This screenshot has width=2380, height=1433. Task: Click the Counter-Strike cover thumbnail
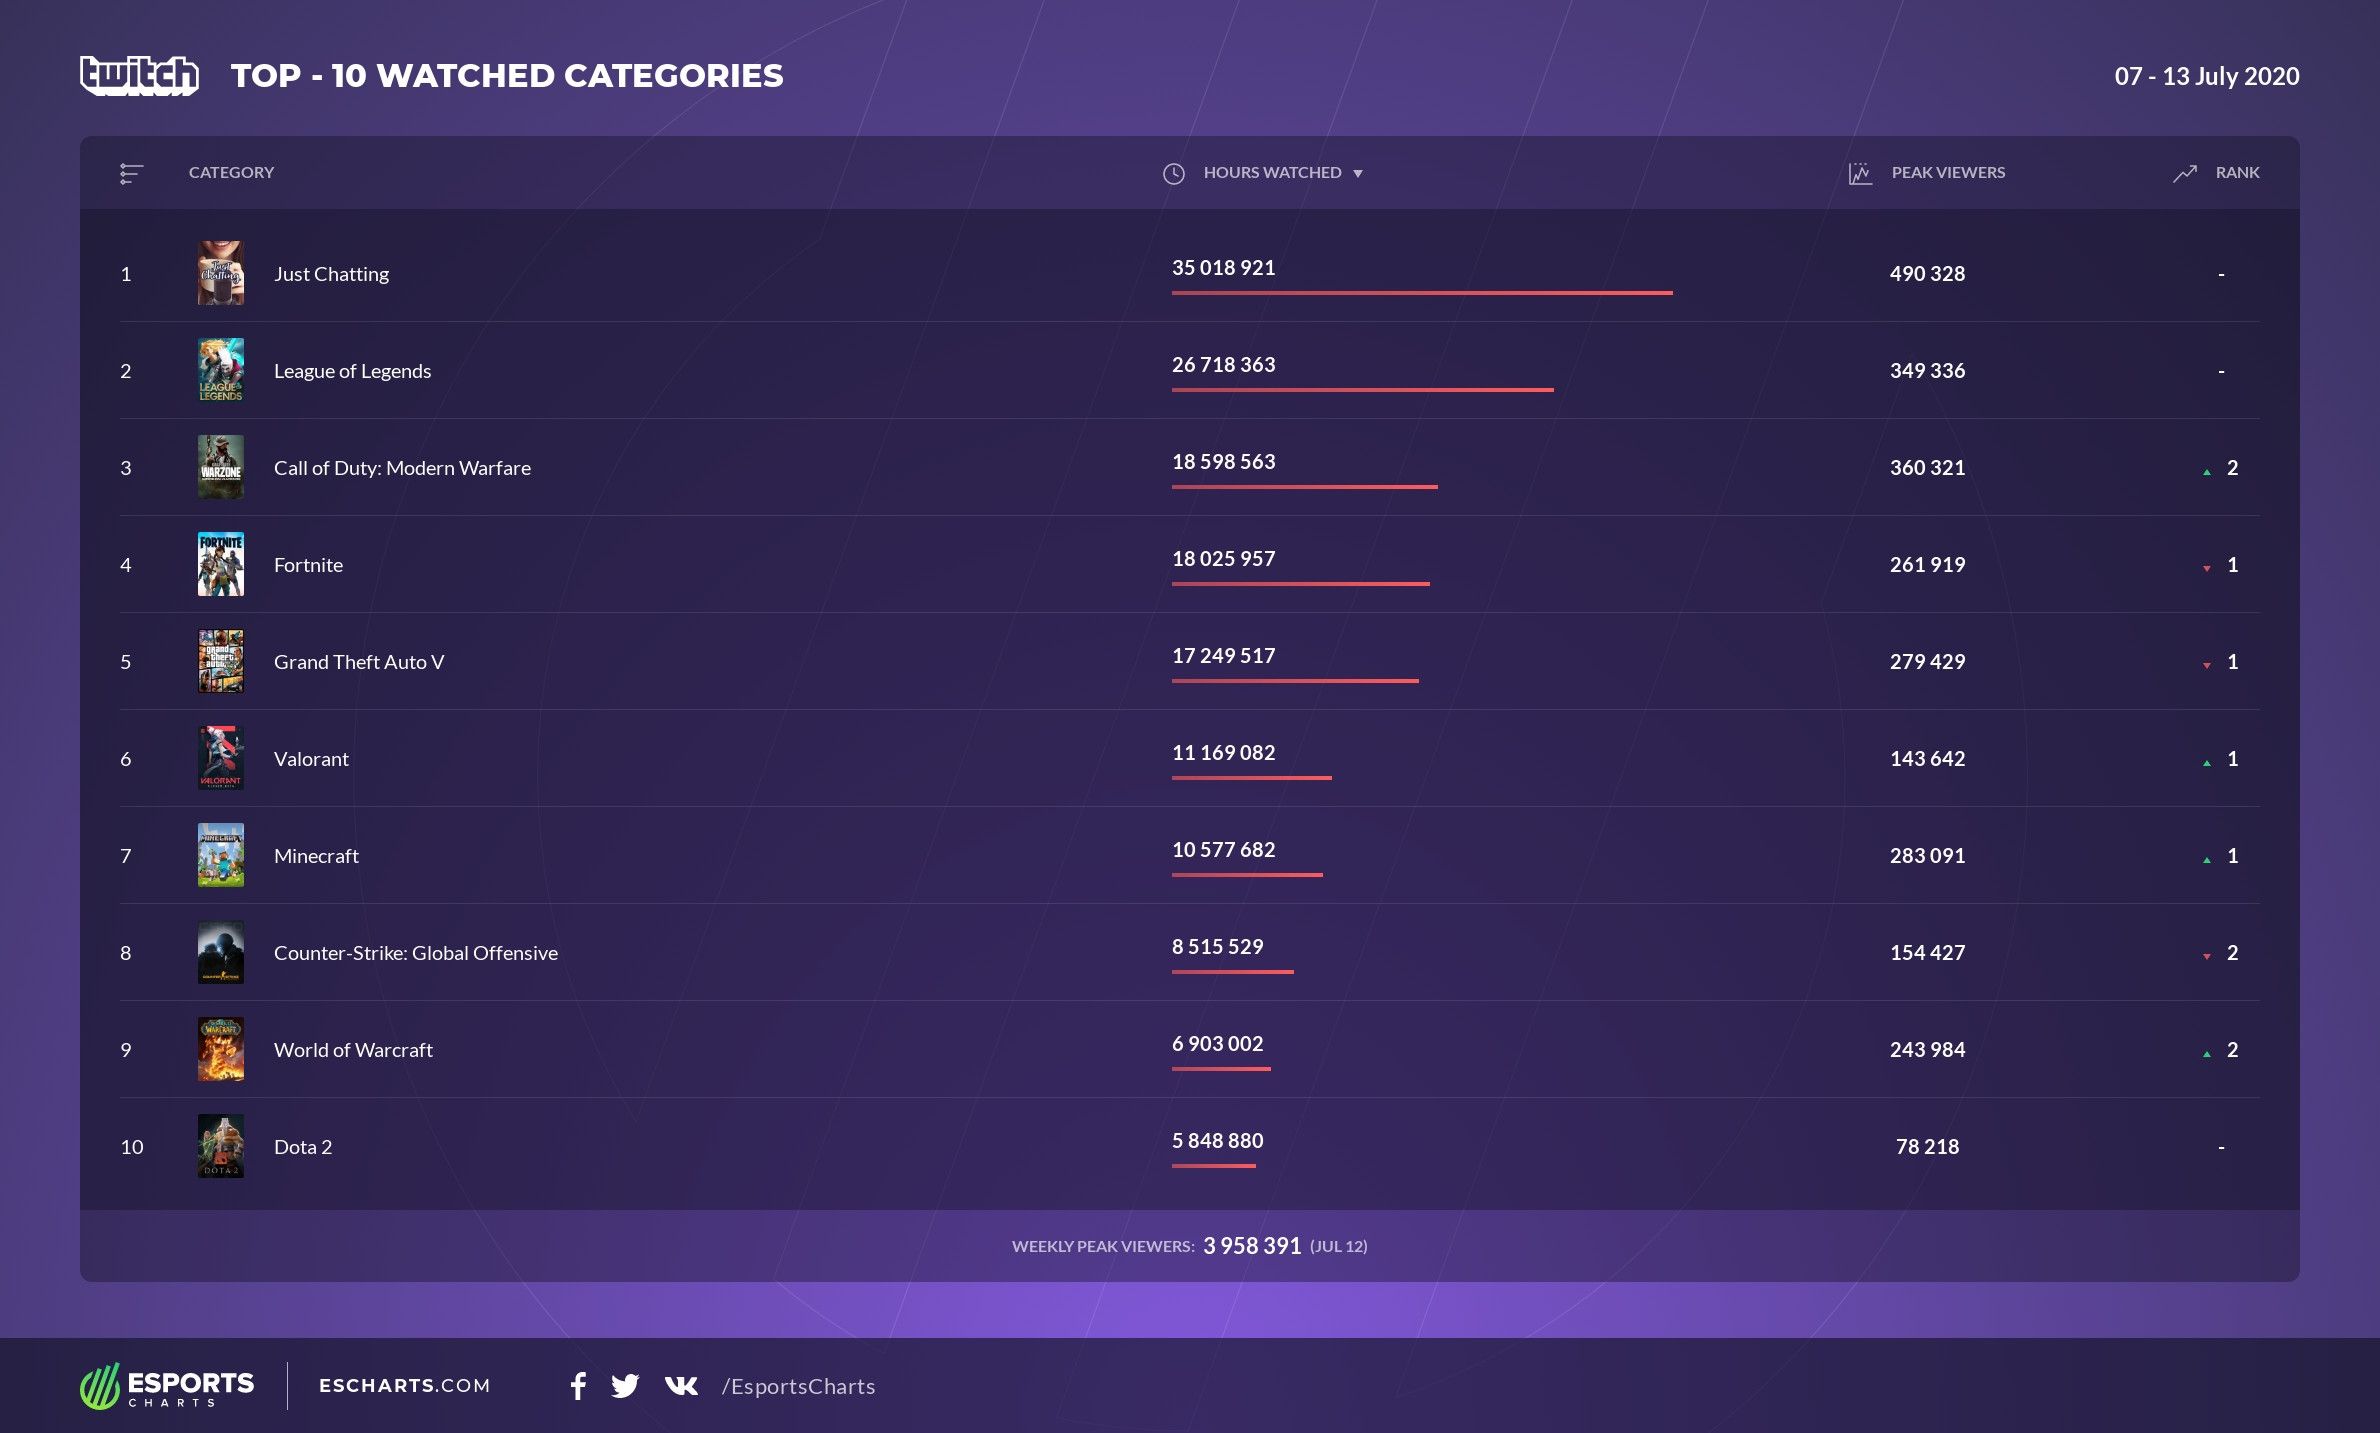221,952
